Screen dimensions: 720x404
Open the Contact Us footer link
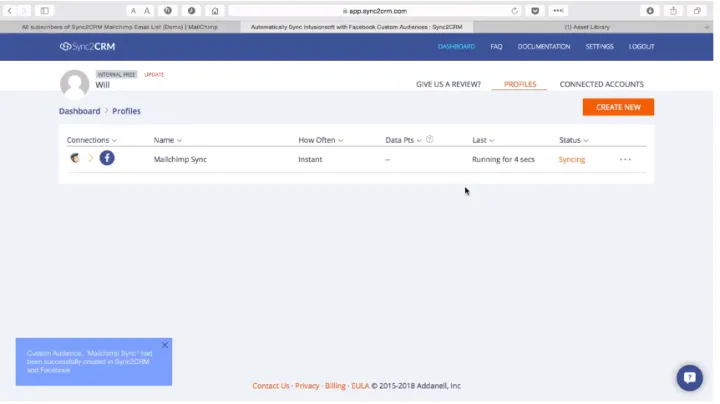tap(270, 386)
